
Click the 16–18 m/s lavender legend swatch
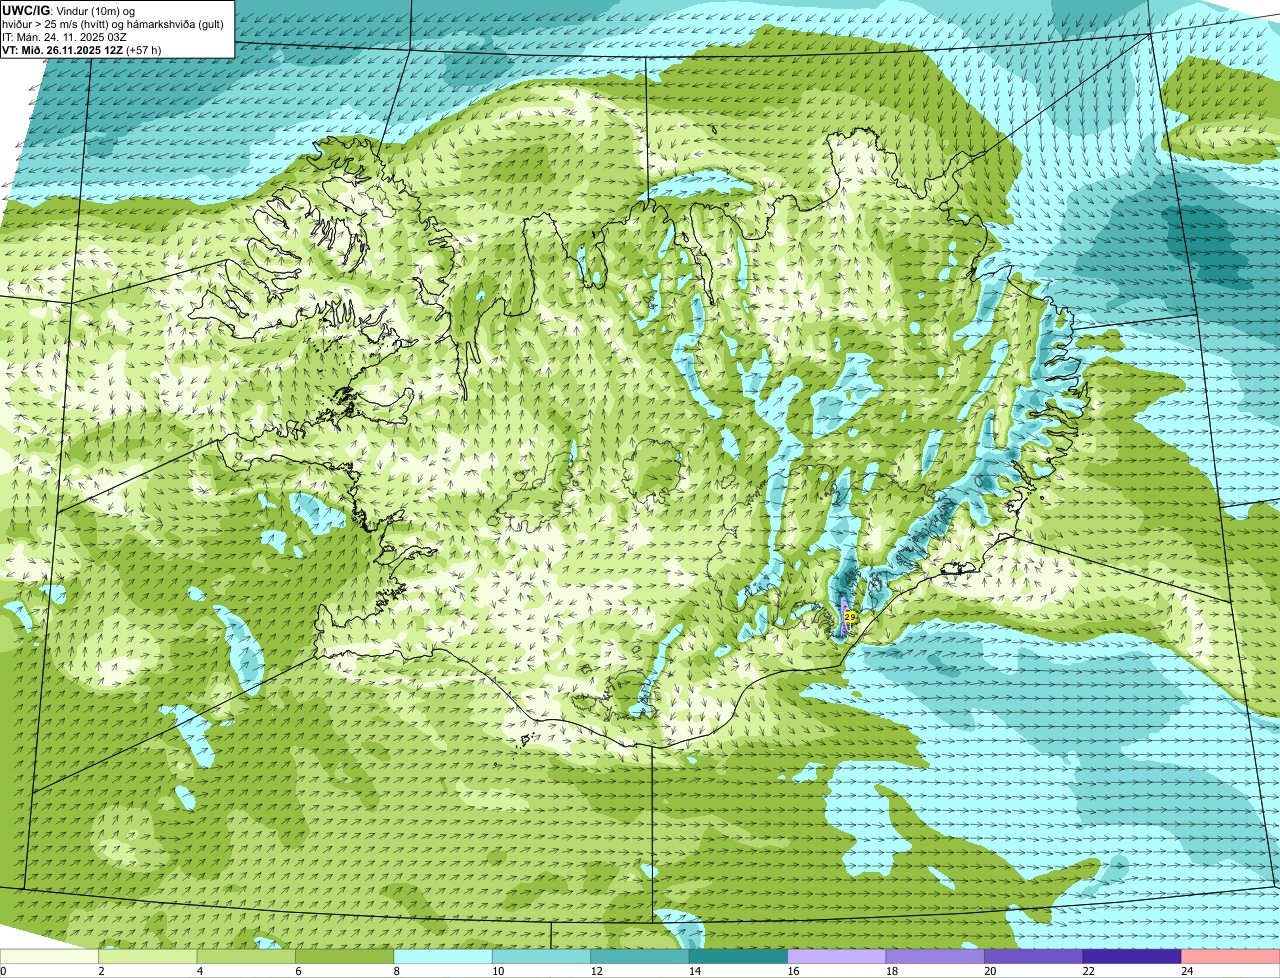[837, 956]
